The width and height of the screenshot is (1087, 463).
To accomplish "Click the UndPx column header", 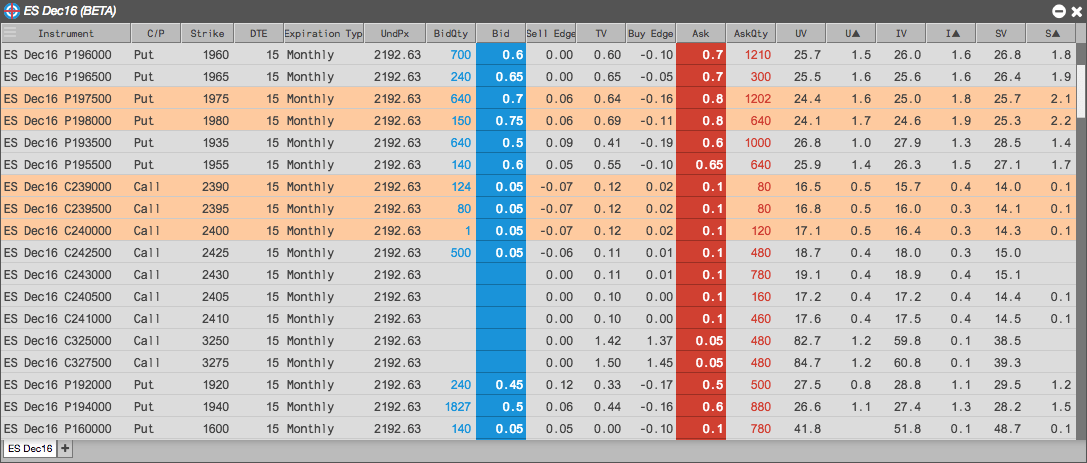I will tap(394, 33).
